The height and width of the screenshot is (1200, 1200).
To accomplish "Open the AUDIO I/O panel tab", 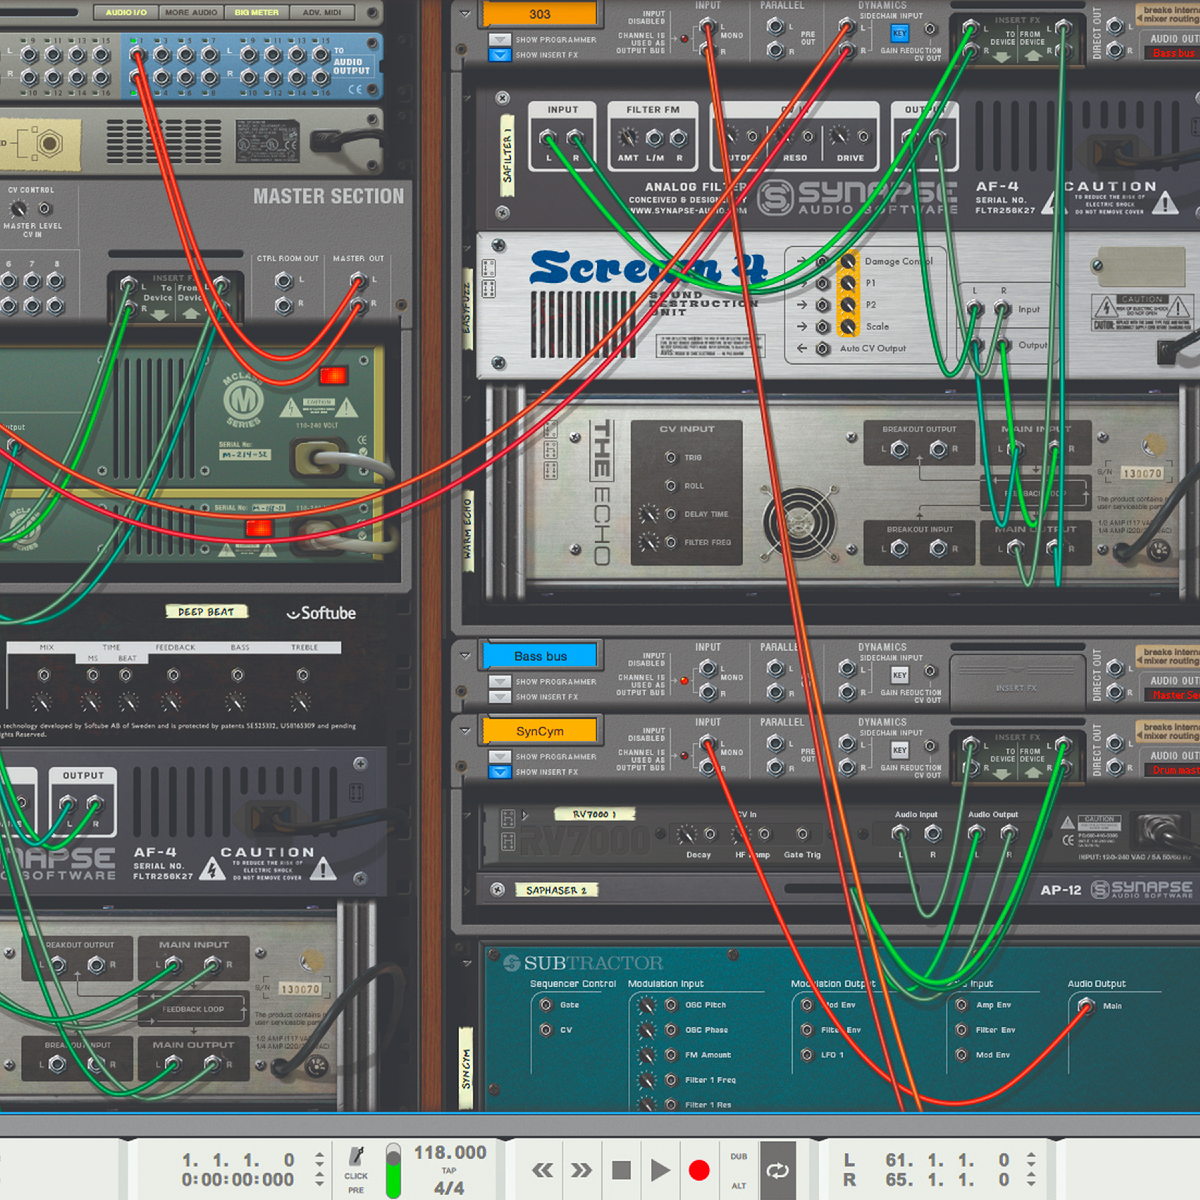I will pos(126,13).
